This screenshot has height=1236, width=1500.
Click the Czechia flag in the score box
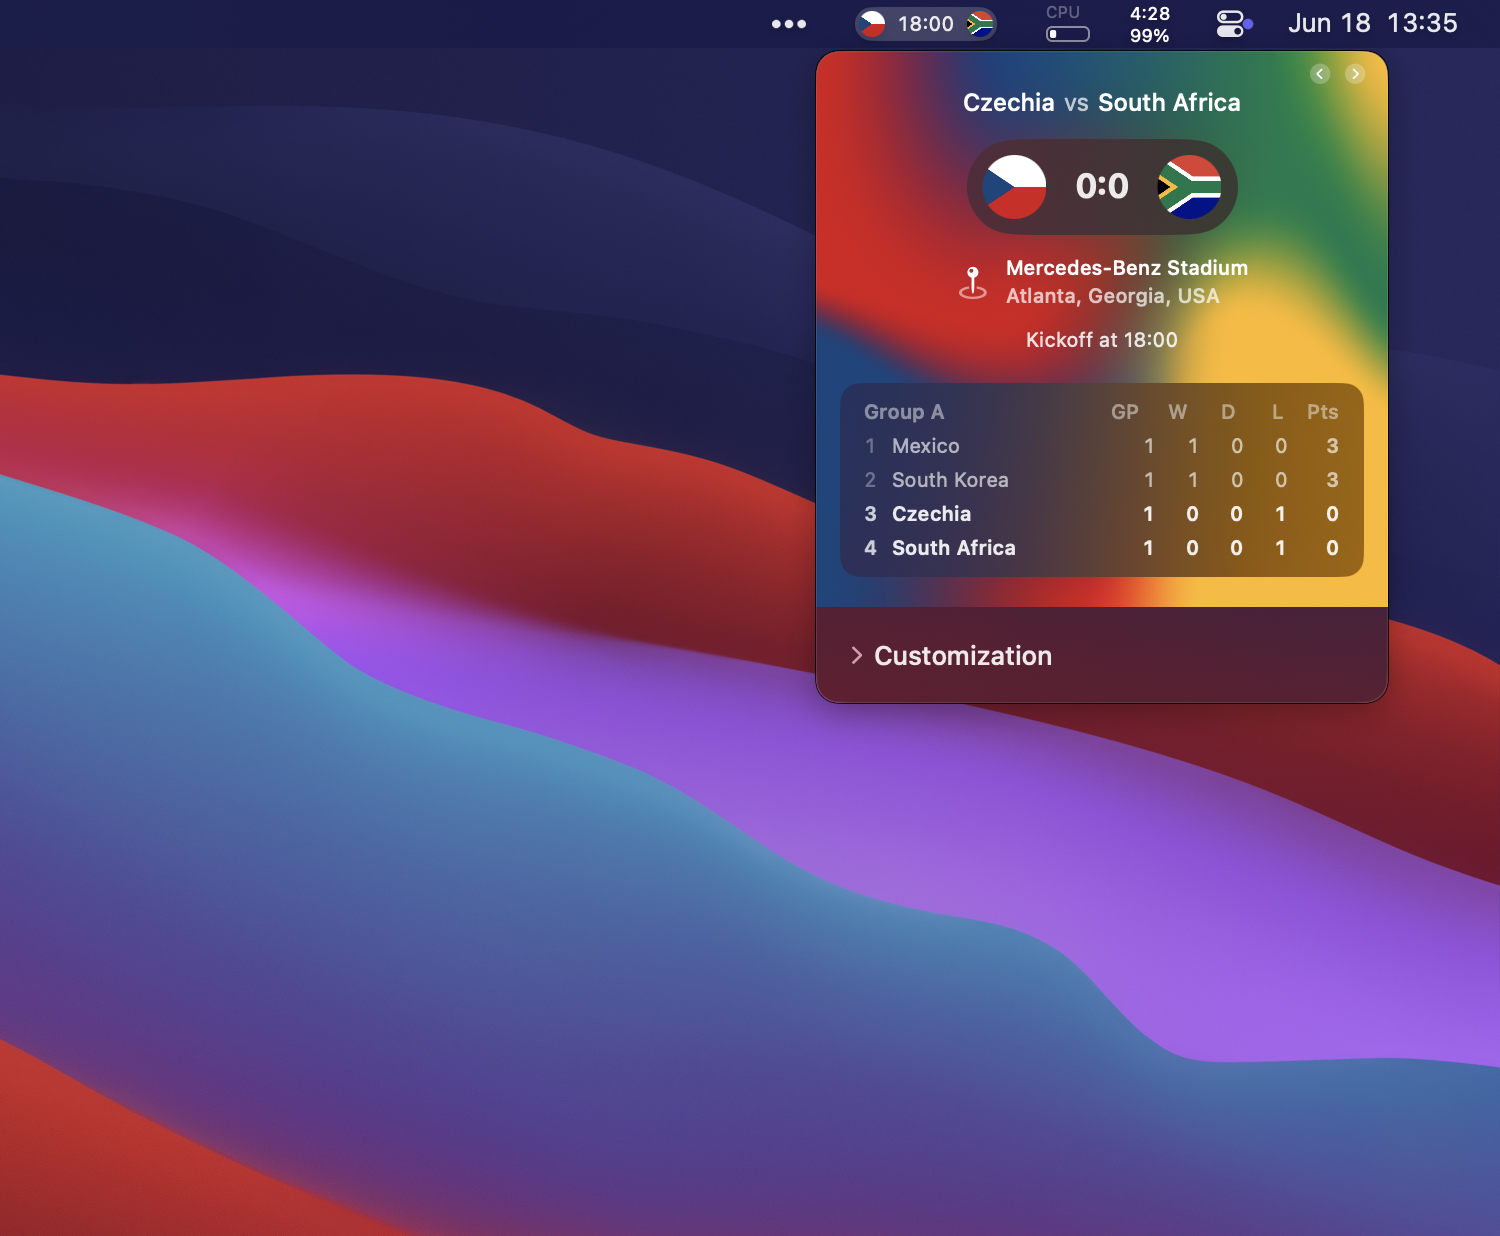click(x=1014, y=187)
